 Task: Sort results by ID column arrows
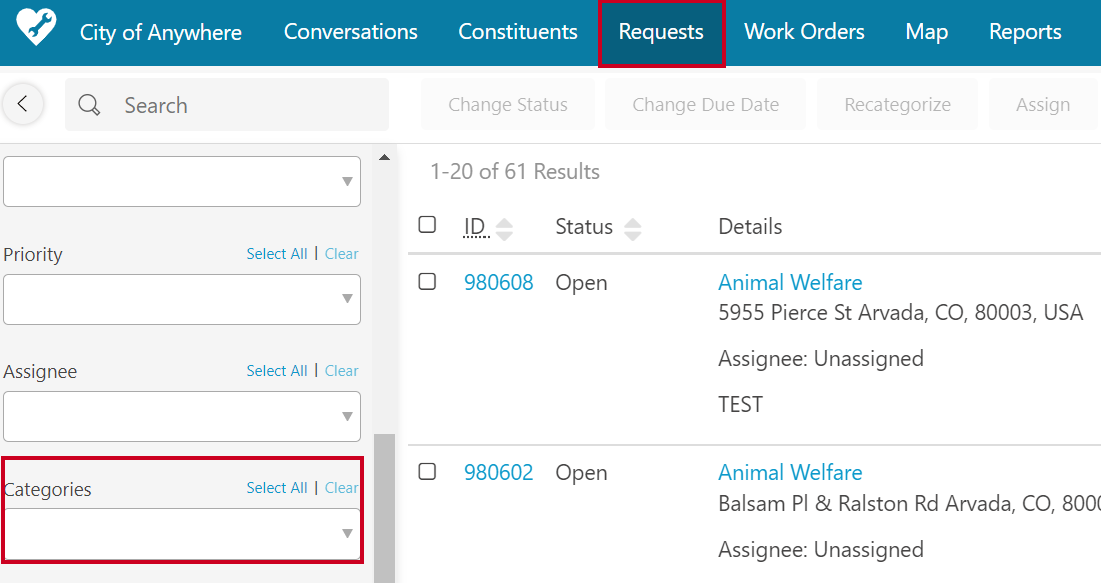[x=504, y=229]
